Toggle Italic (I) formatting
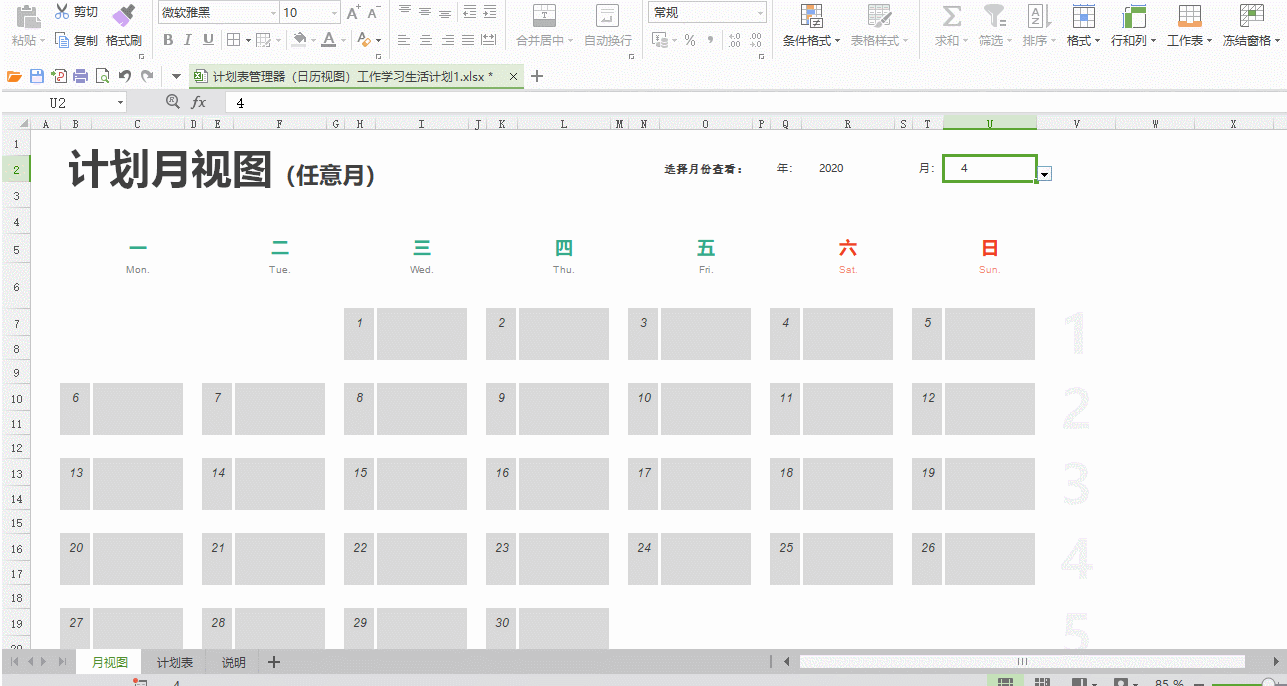Image resolution: width=1287 pixels, height=686 pixels. 188,40
